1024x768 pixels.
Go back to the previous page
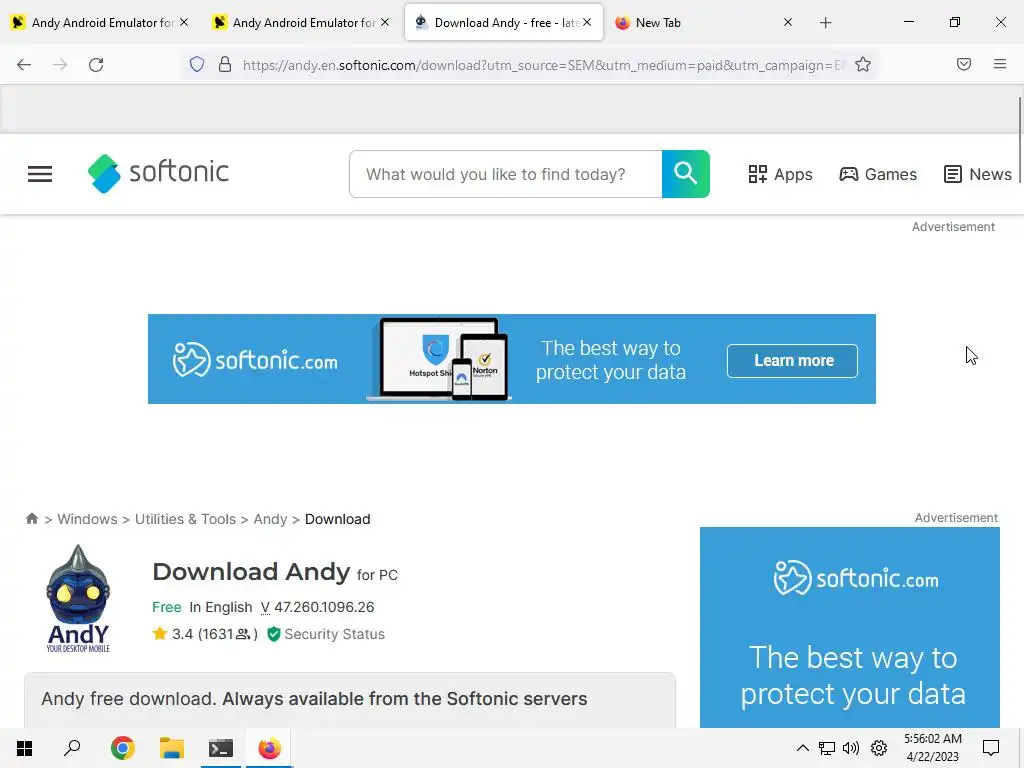tap(24, 65)
